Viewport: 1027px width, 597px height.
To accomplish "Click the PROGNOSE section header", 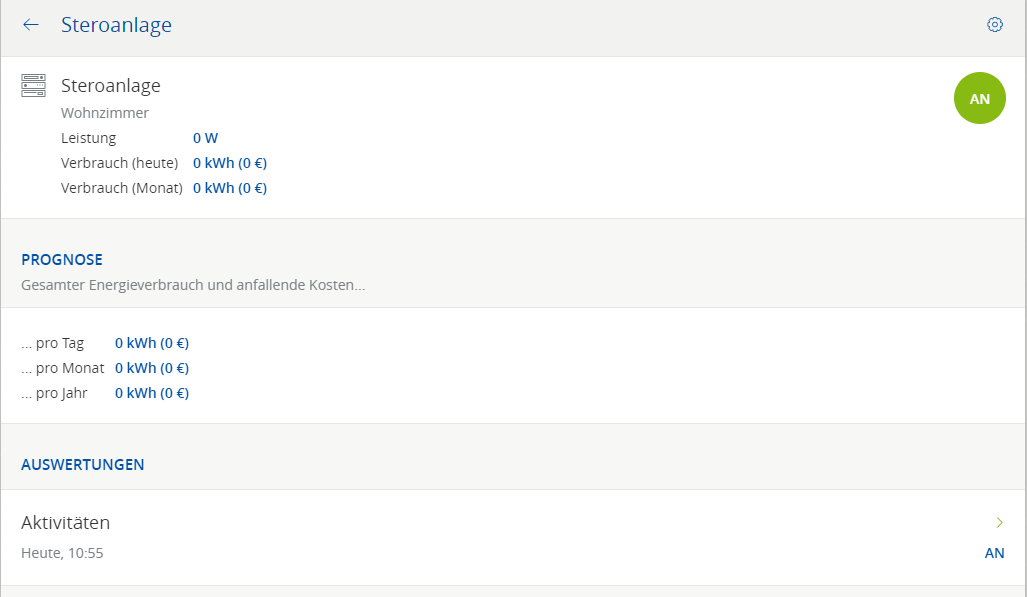I will click(62, 259).
